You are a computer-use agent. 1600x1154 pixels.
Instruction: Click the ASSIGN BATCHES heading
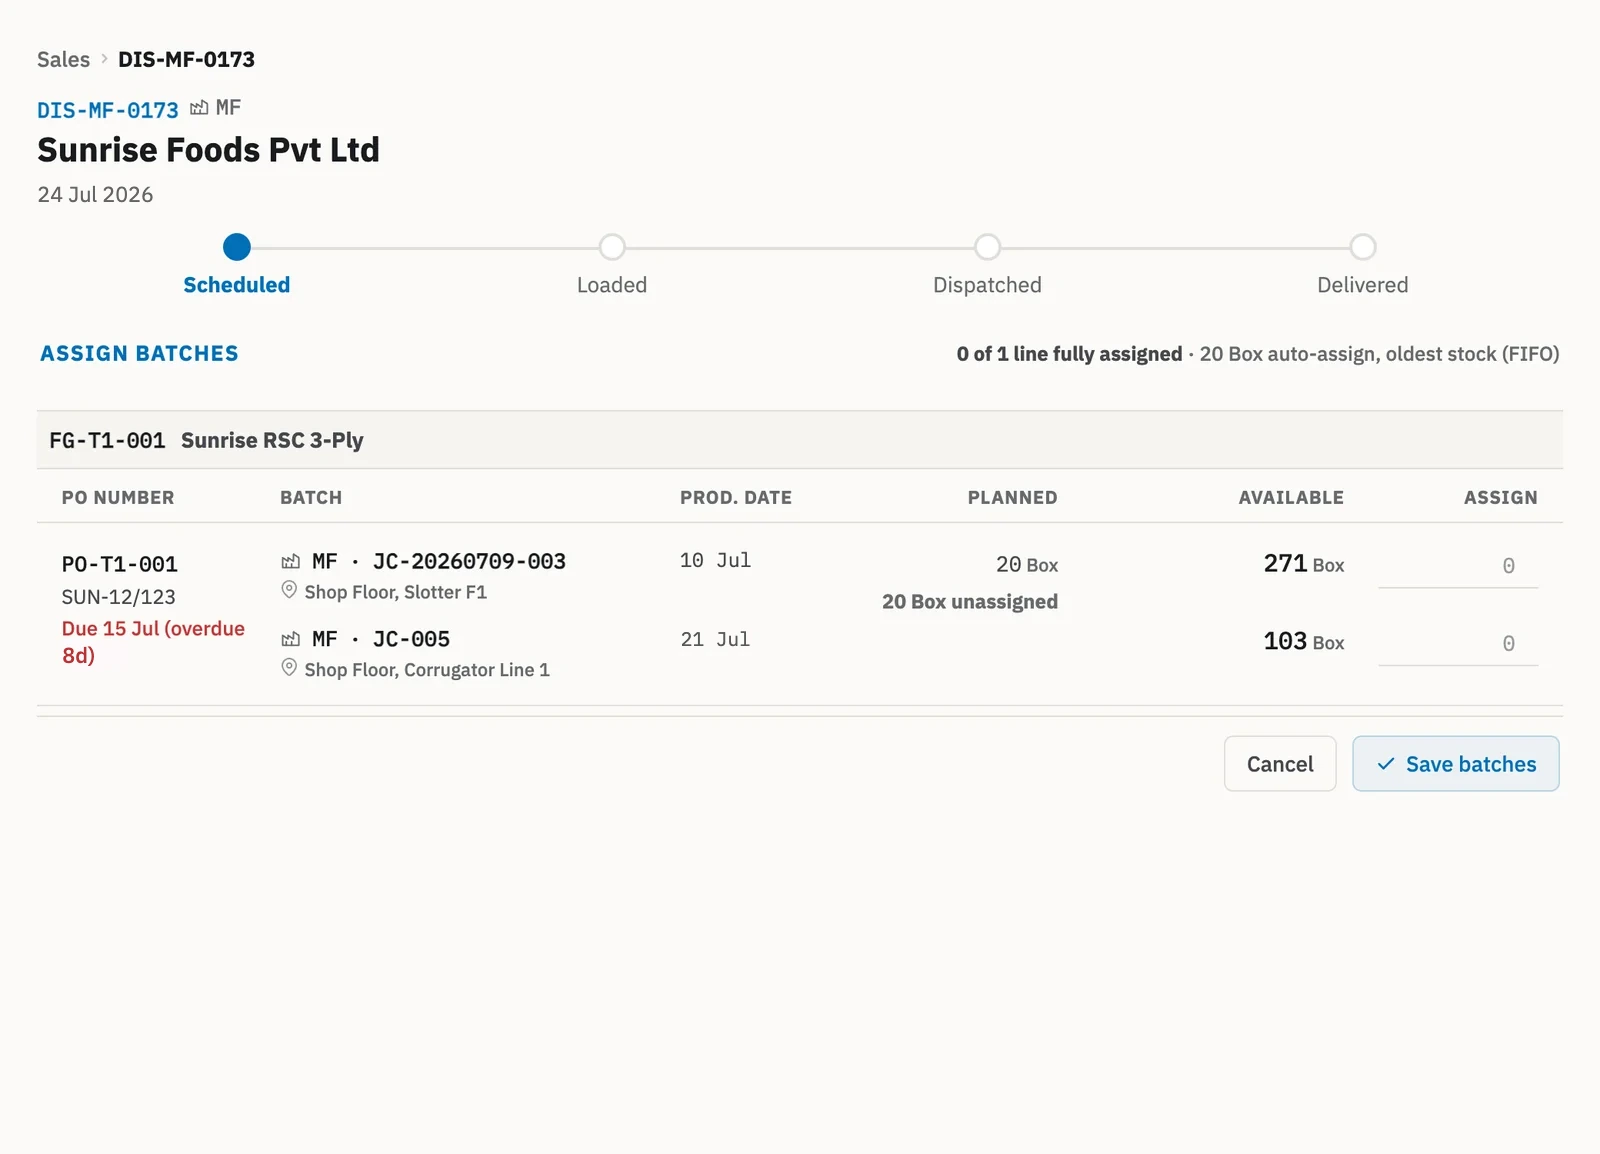(x=139, y=354)
